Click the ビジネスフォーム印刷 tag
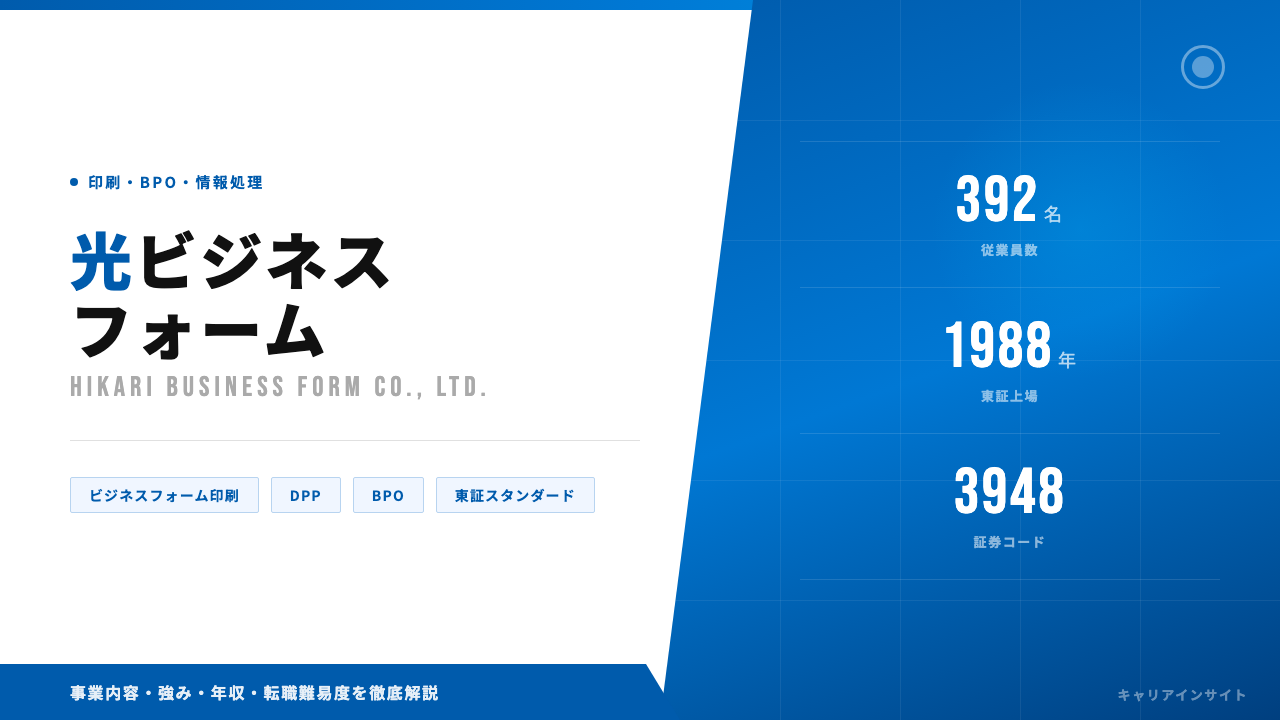 click(x=164, y=495)
